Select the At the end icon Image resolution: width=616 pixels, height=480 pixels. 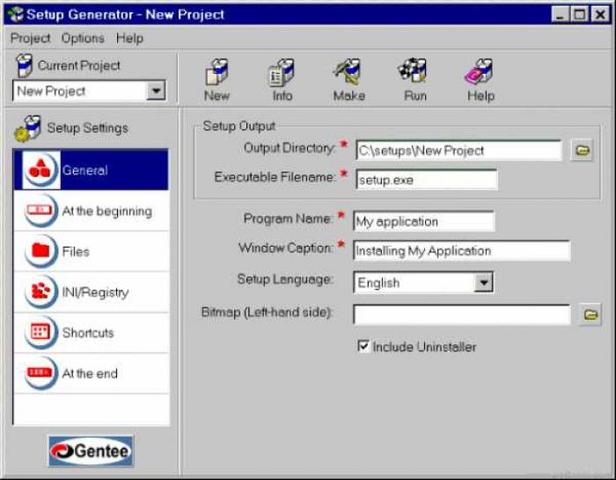[x=40, y=373]
